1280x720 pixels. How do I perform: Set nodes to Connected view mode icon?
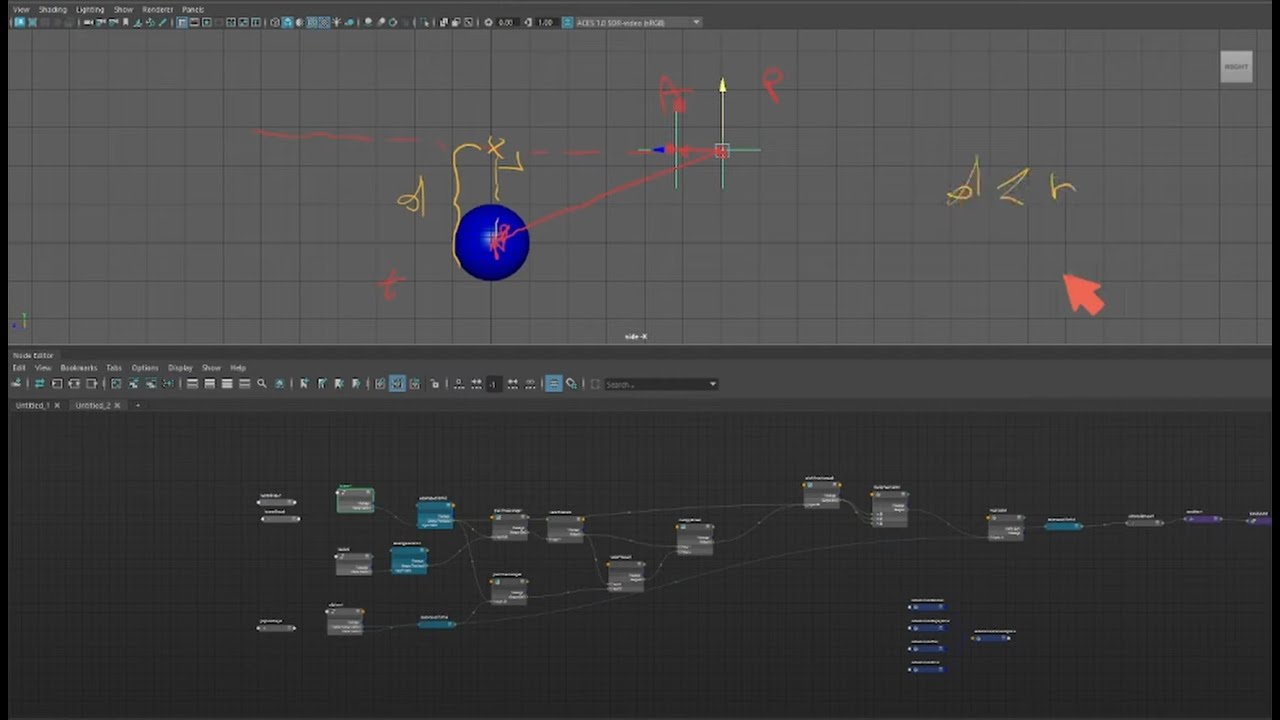pos(209,383)
